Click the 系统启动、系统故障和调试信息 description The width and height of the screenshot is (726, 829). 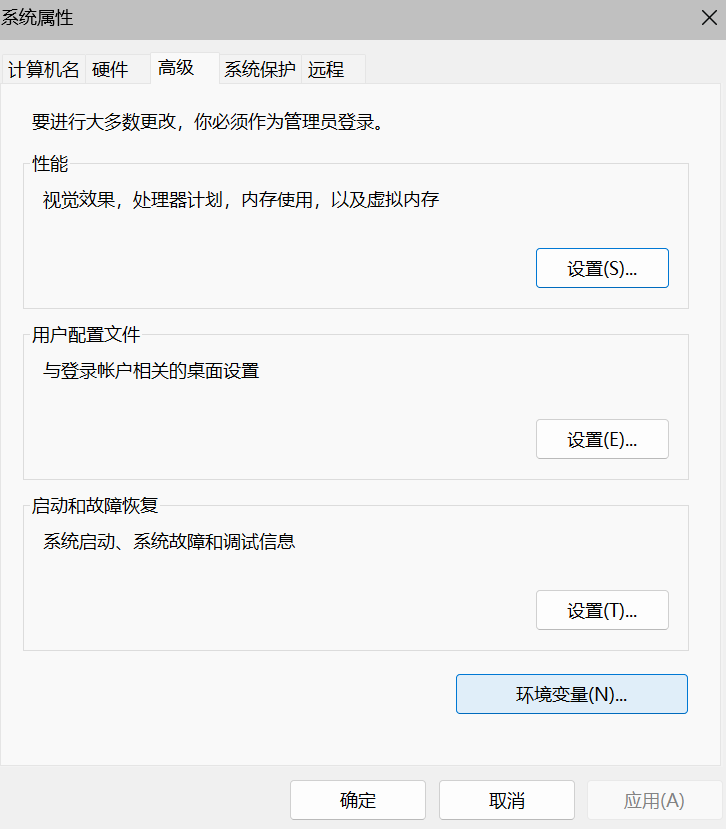click(169, 542)
